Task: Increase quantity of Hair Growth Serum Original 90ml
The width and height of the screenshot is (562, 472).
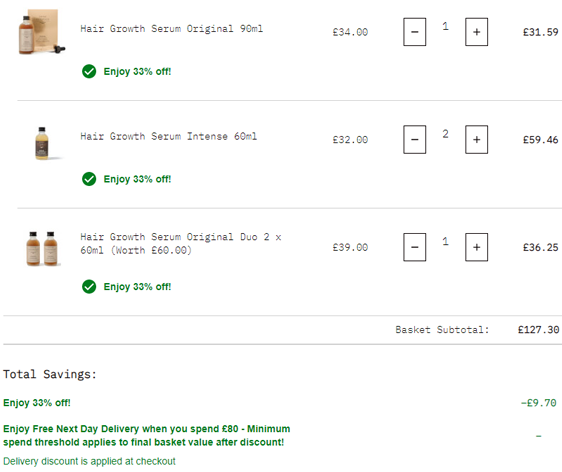Action: (476, 32)
